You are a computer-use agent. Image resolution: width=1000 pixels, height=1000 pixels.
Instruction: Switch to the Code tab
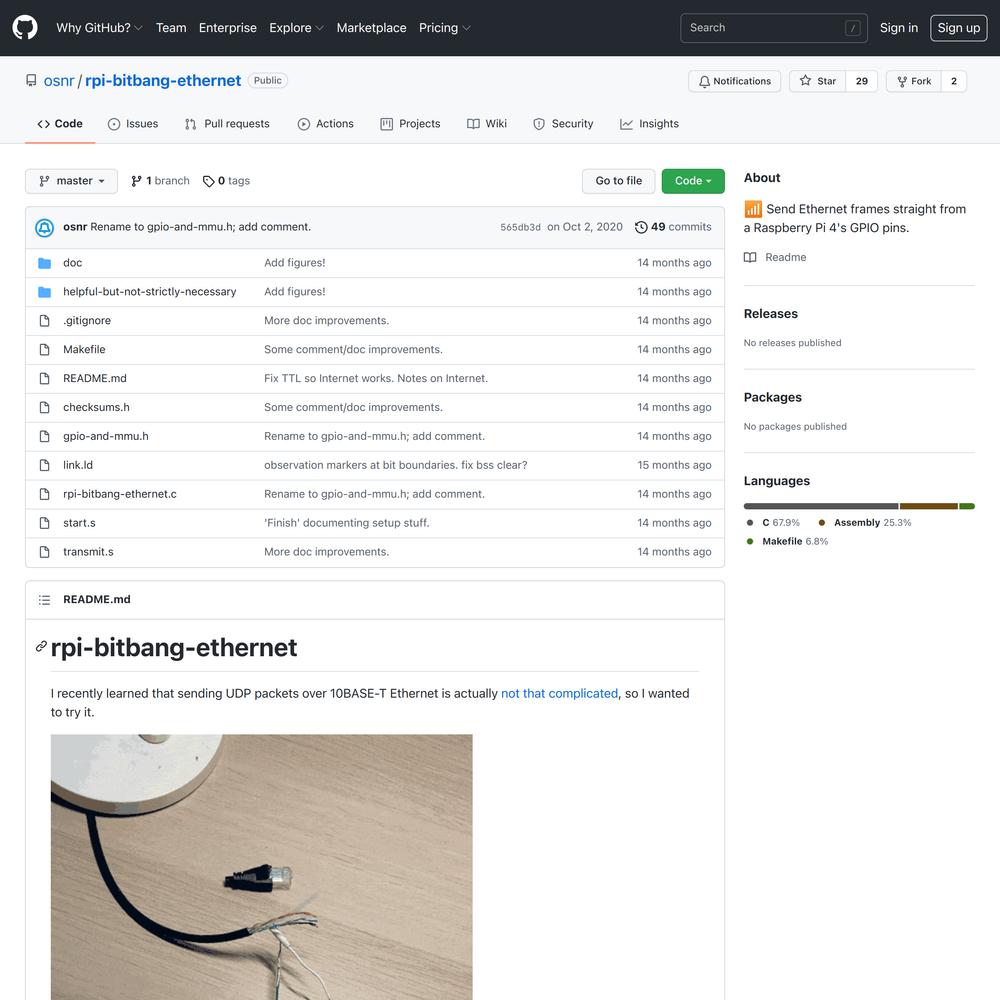60,124
